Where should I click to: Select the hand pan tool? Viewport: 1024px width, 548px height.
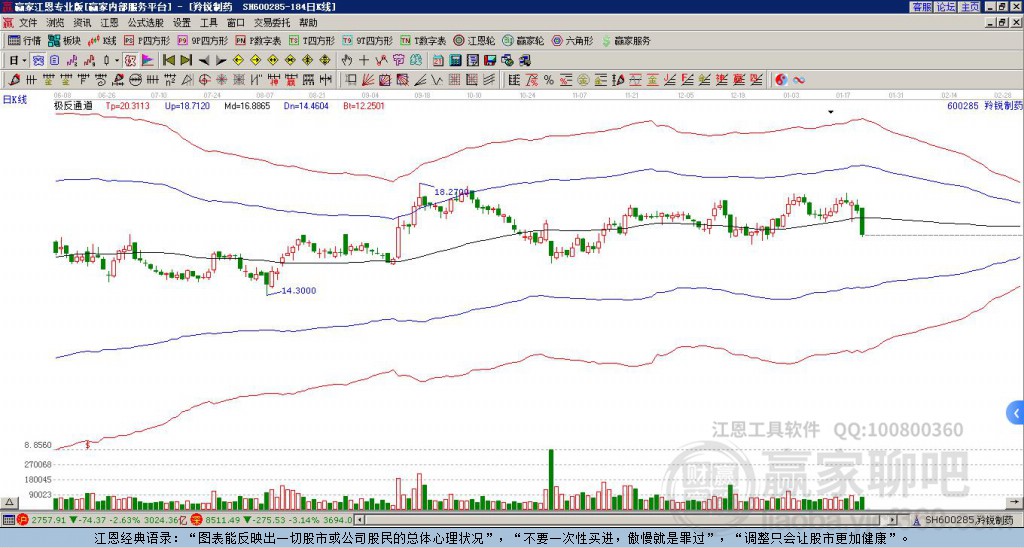pos(346,61)
